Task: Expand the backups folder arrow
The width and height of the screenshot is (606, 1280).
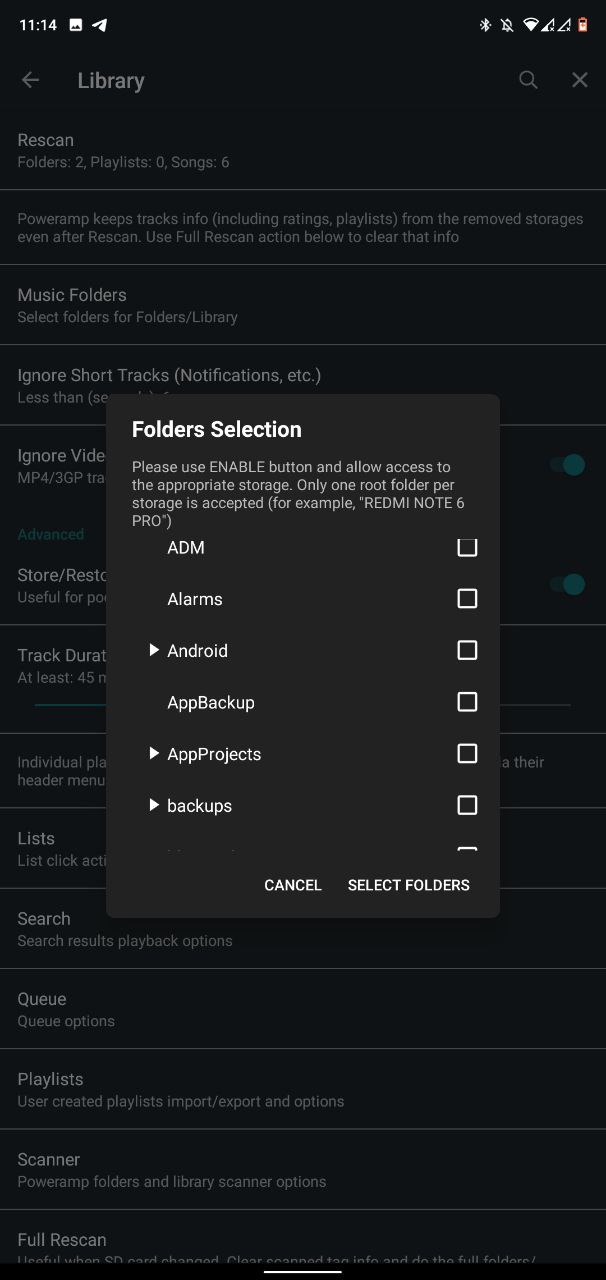Action: [154, 805]
